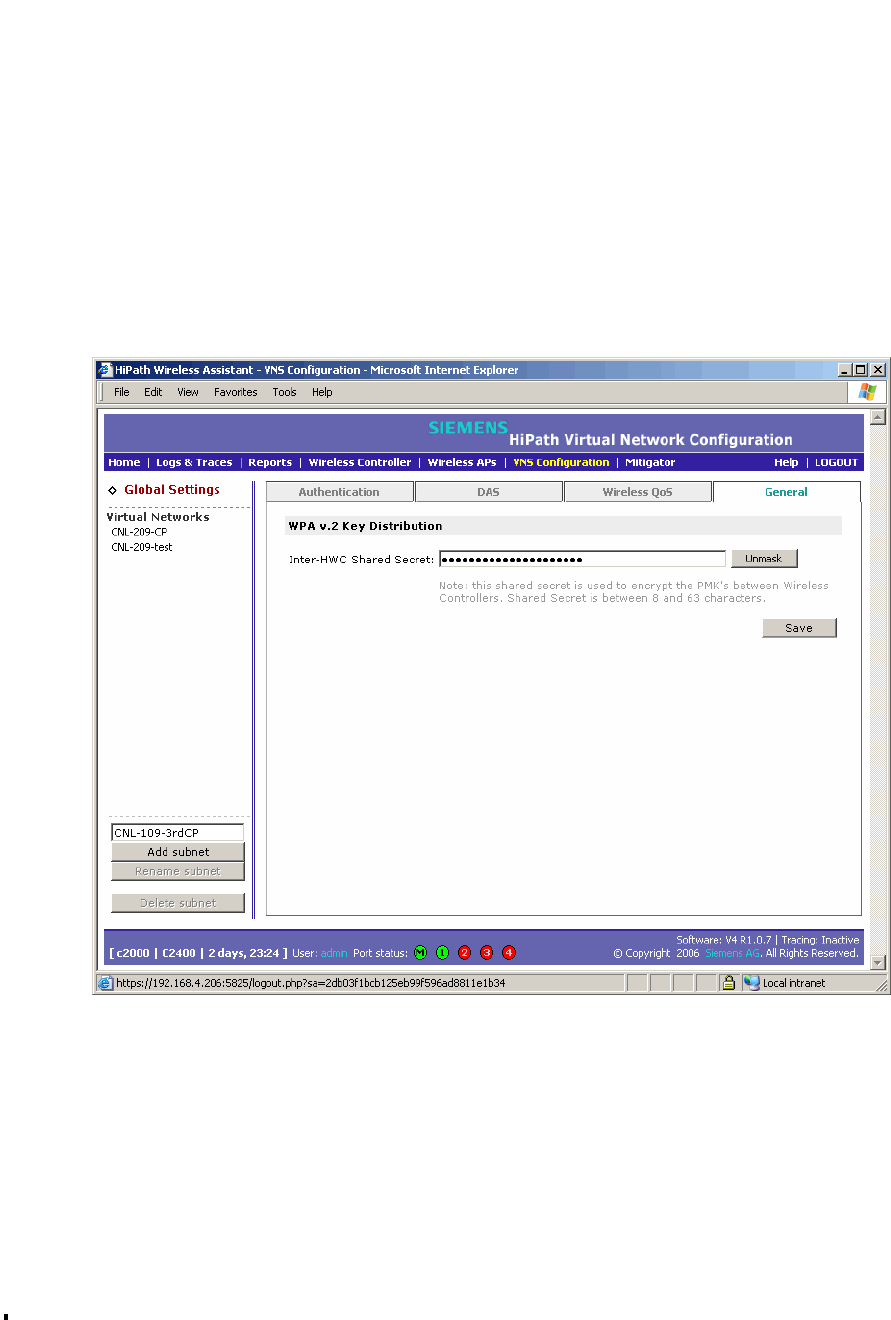This screenshot has height=1320, width=891.
Task: Click the 'Software: V4 R1.0.7' footer text
Action: click(725, 940)
